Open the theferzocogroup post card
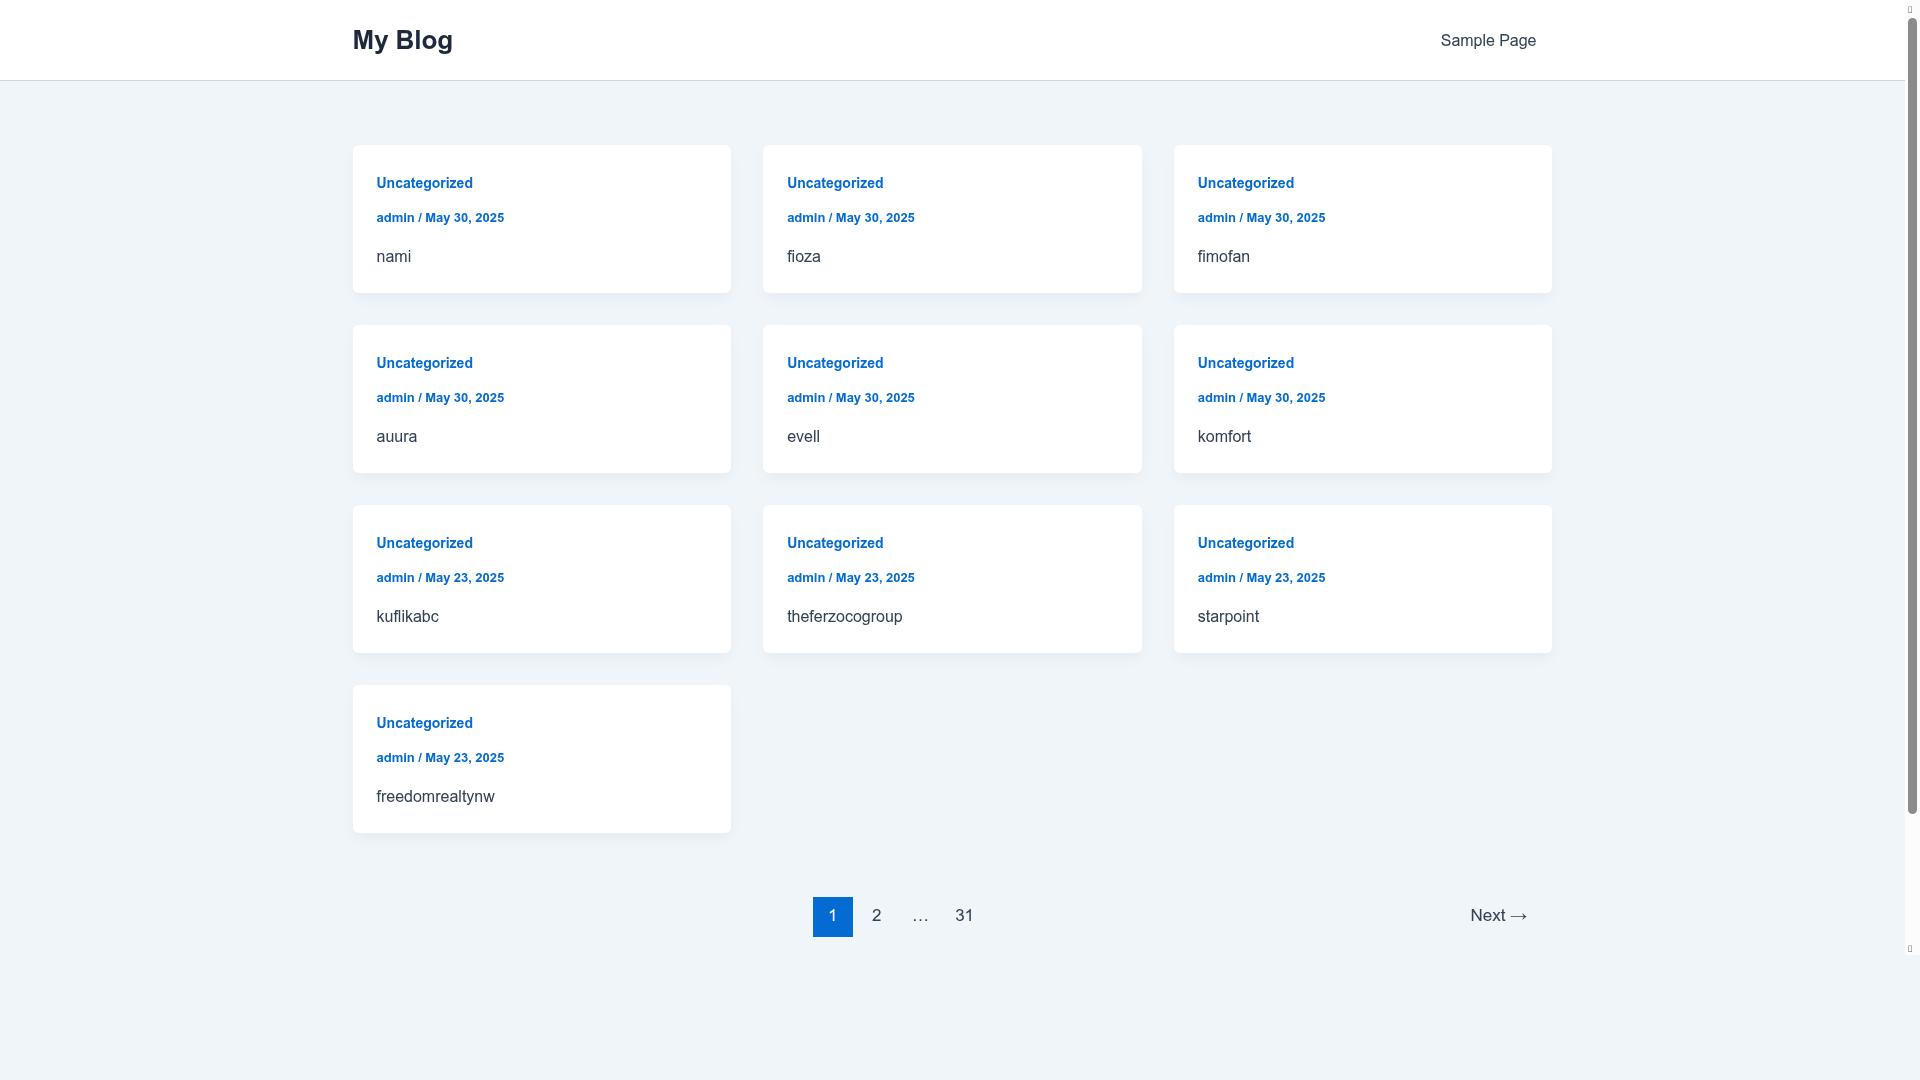 tap(844, 617)
